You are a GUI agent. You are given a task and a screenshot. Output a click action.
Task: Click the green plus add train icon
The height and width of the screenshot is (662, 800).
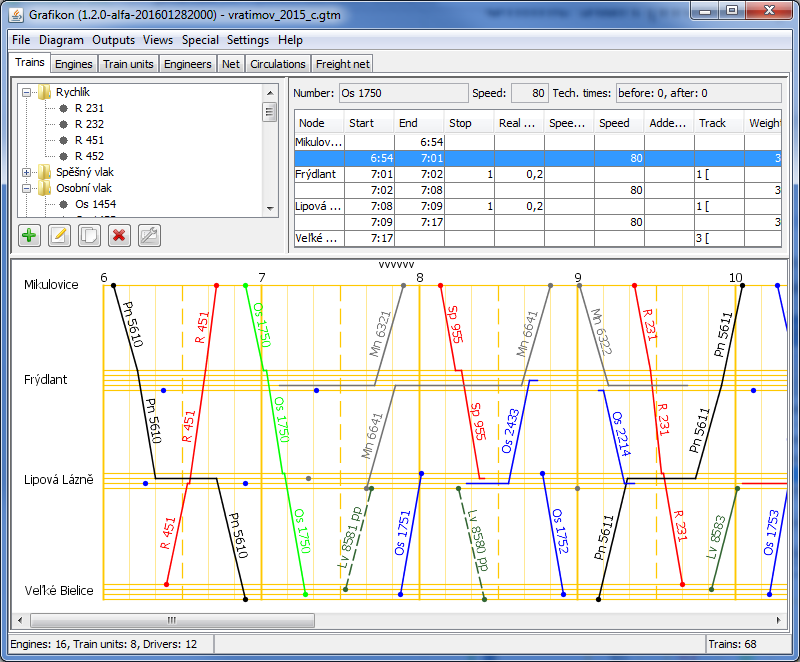29,236
